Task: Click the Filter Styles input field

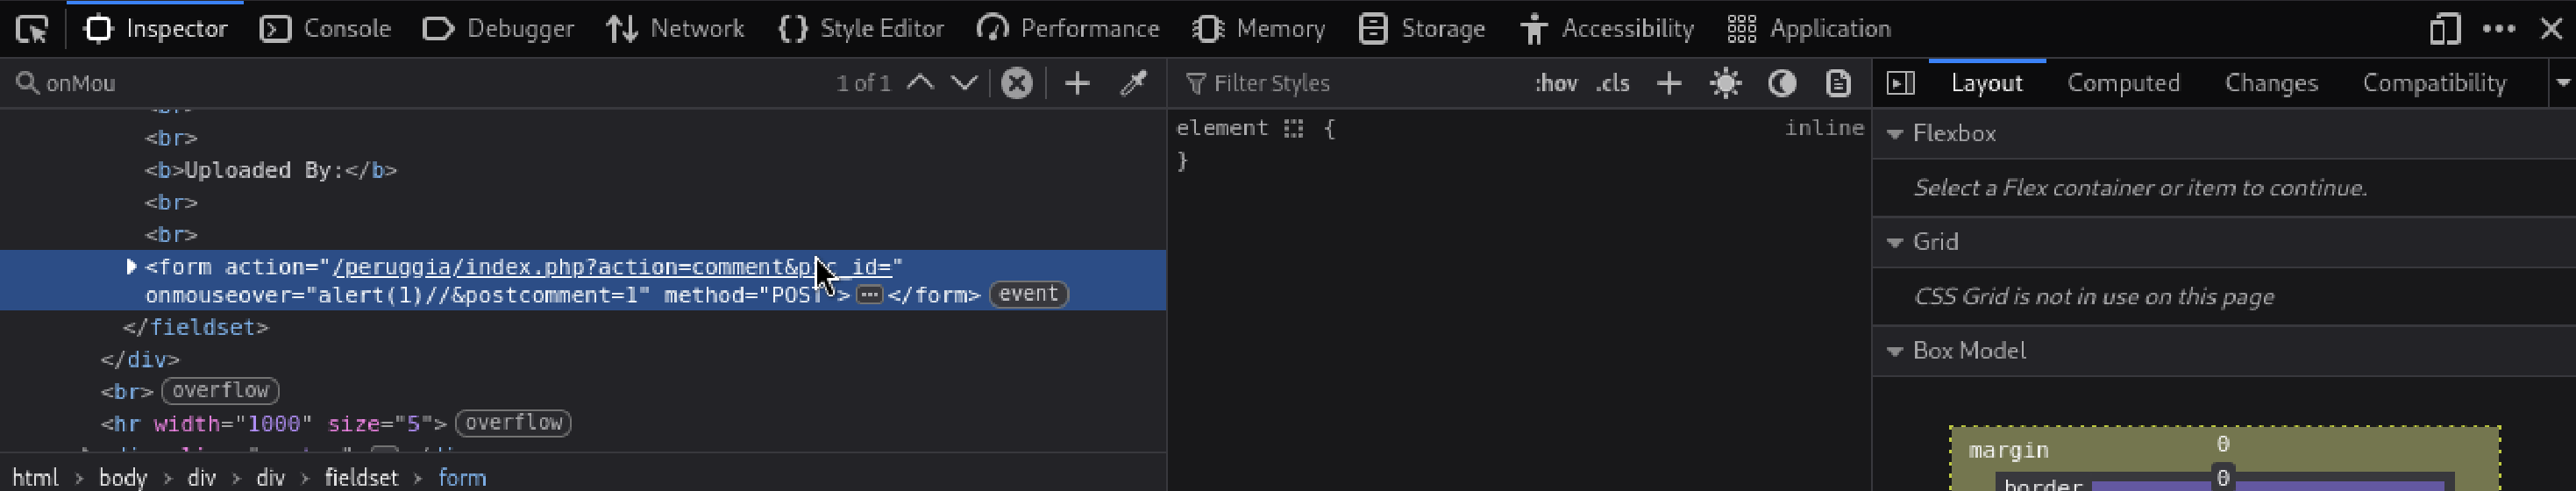Action: (x=1350, y=83)
